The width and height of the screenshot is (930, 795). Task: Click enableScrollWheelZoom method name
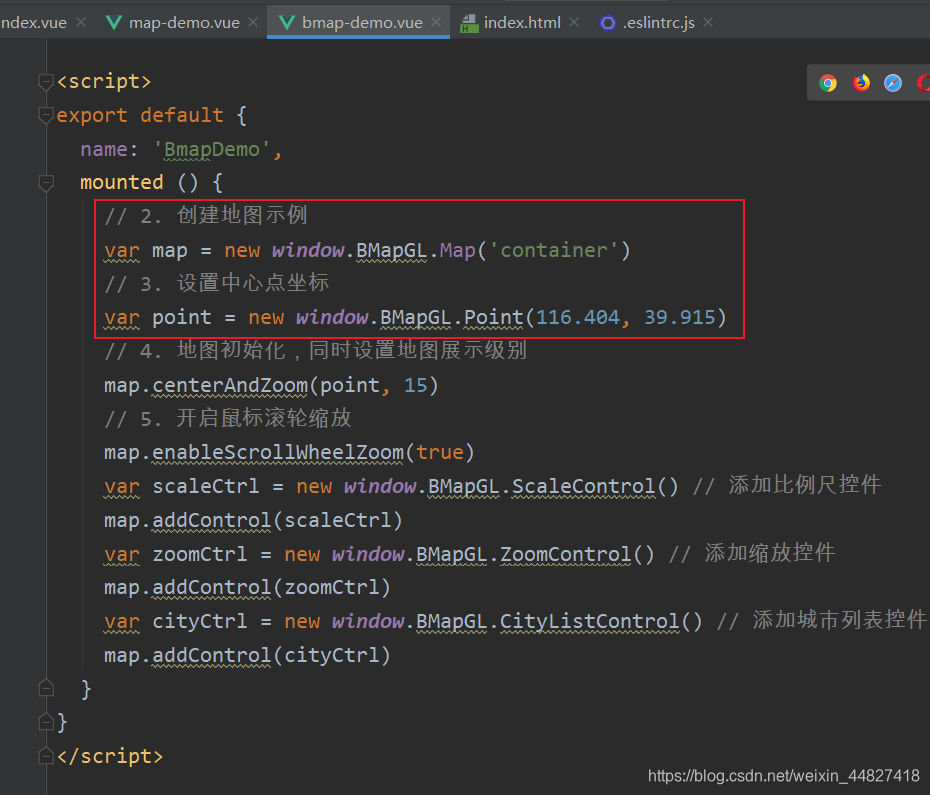click(278, 453)
